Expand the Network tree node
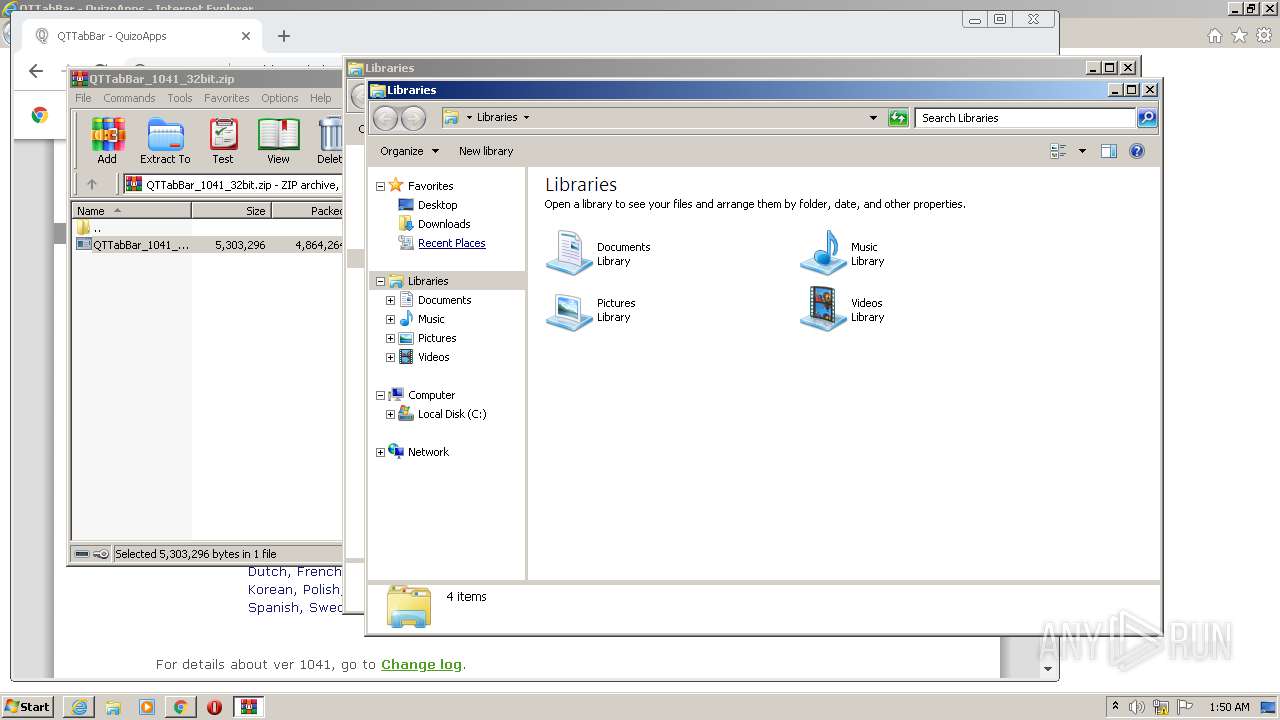The width and height of the screenshot is (1280, 720). click(380, 452)
